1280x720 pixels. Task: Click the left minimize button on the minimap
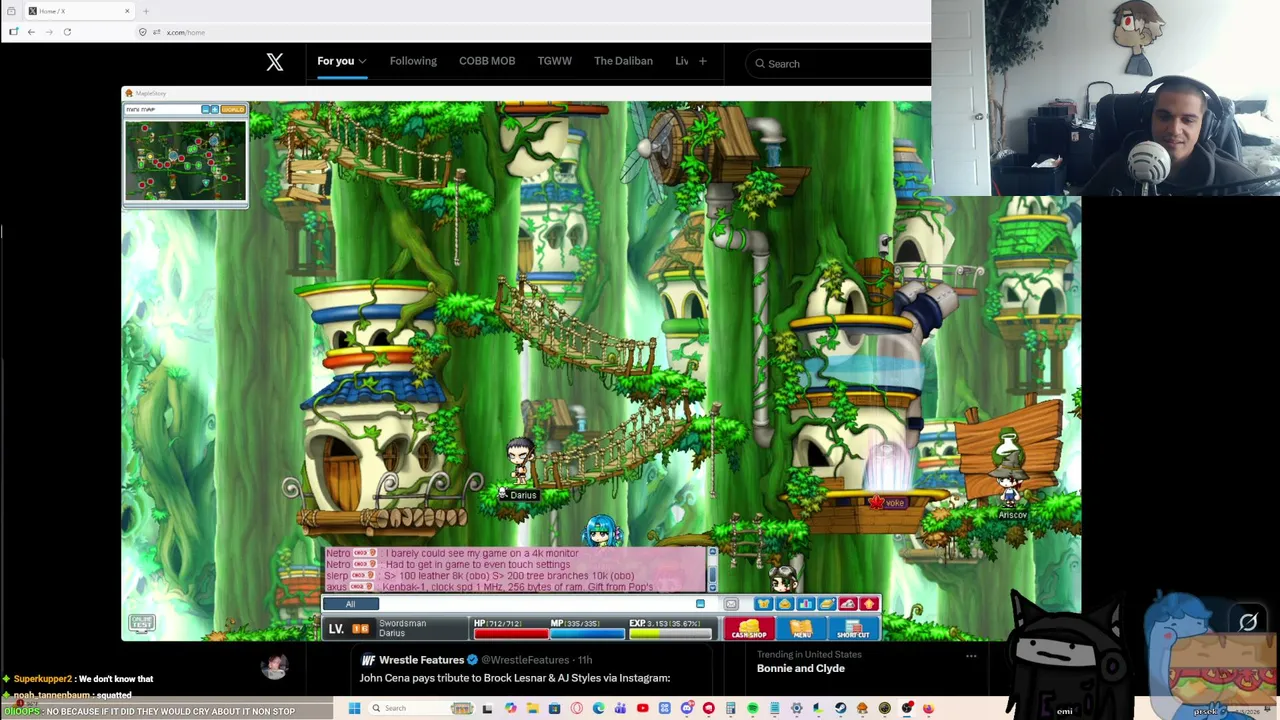coord(205,109)
